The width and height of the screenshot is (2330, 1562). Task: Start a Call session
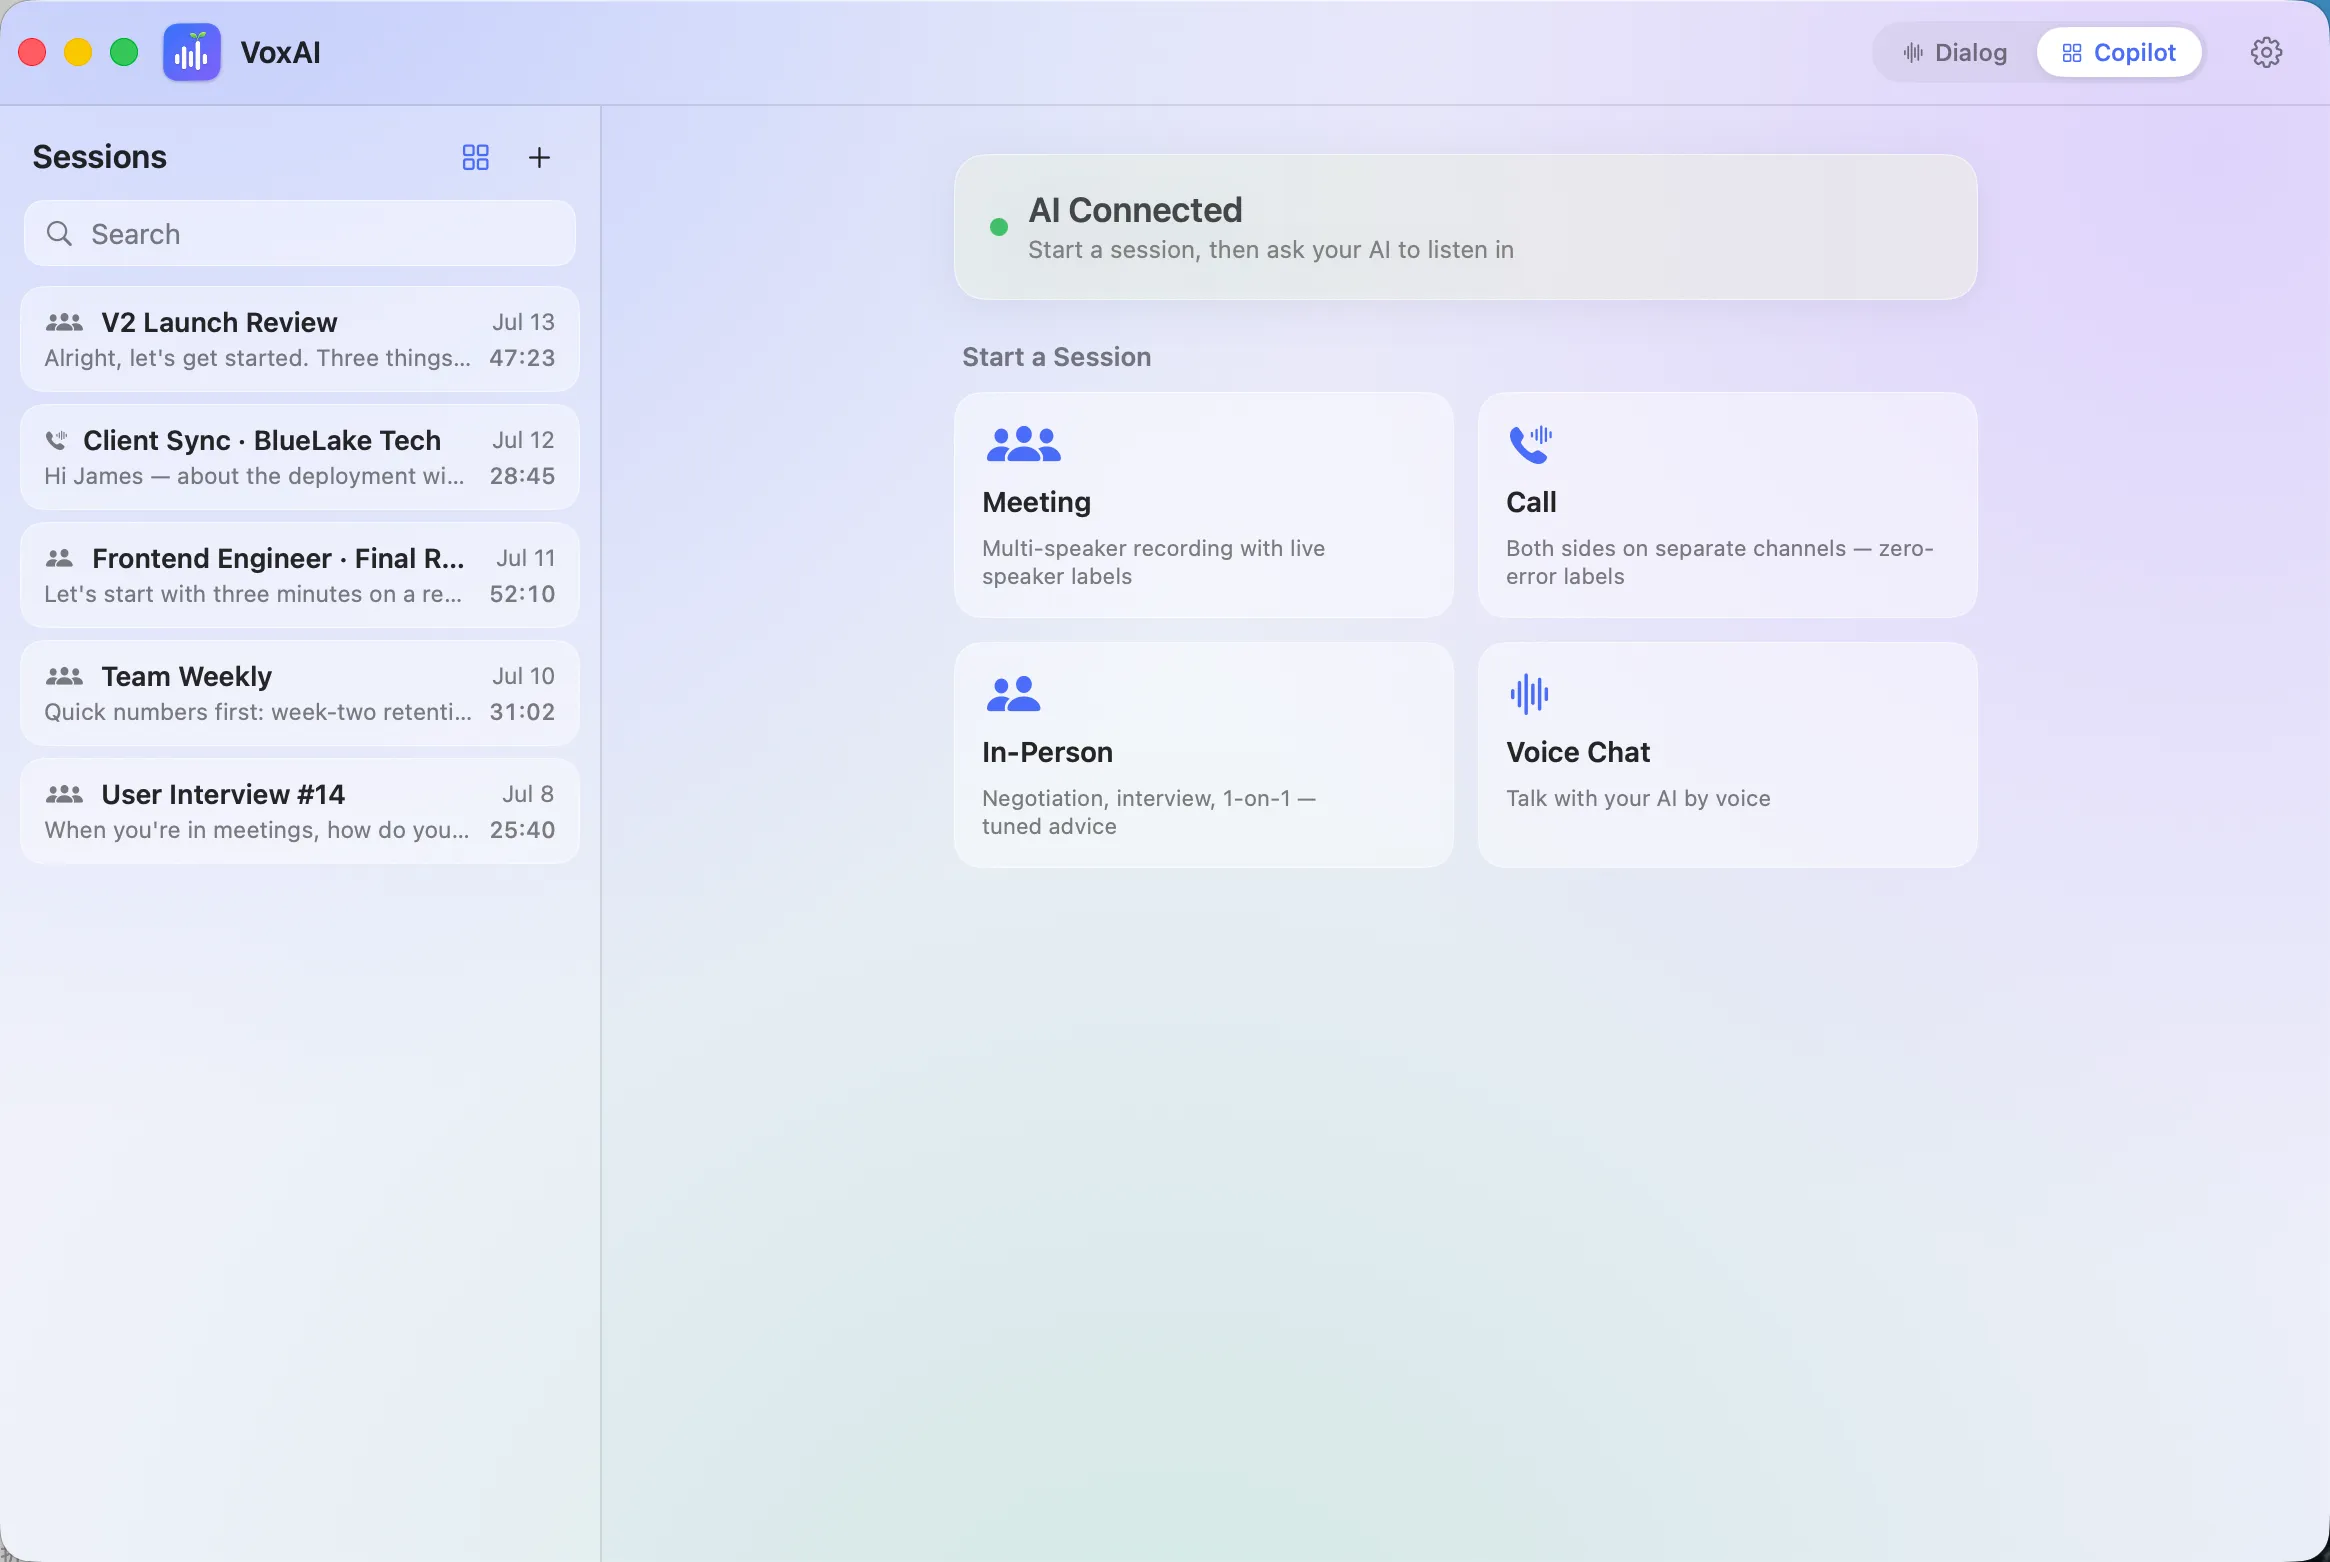(1727, 505)
